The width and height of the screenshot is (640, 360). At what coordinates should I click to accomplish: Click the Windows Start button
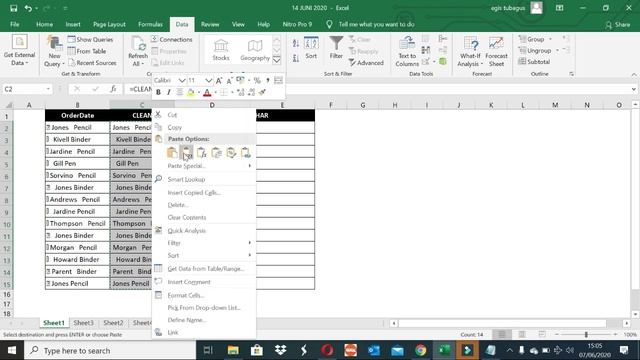pyautogui.click(x=12, y=350)
